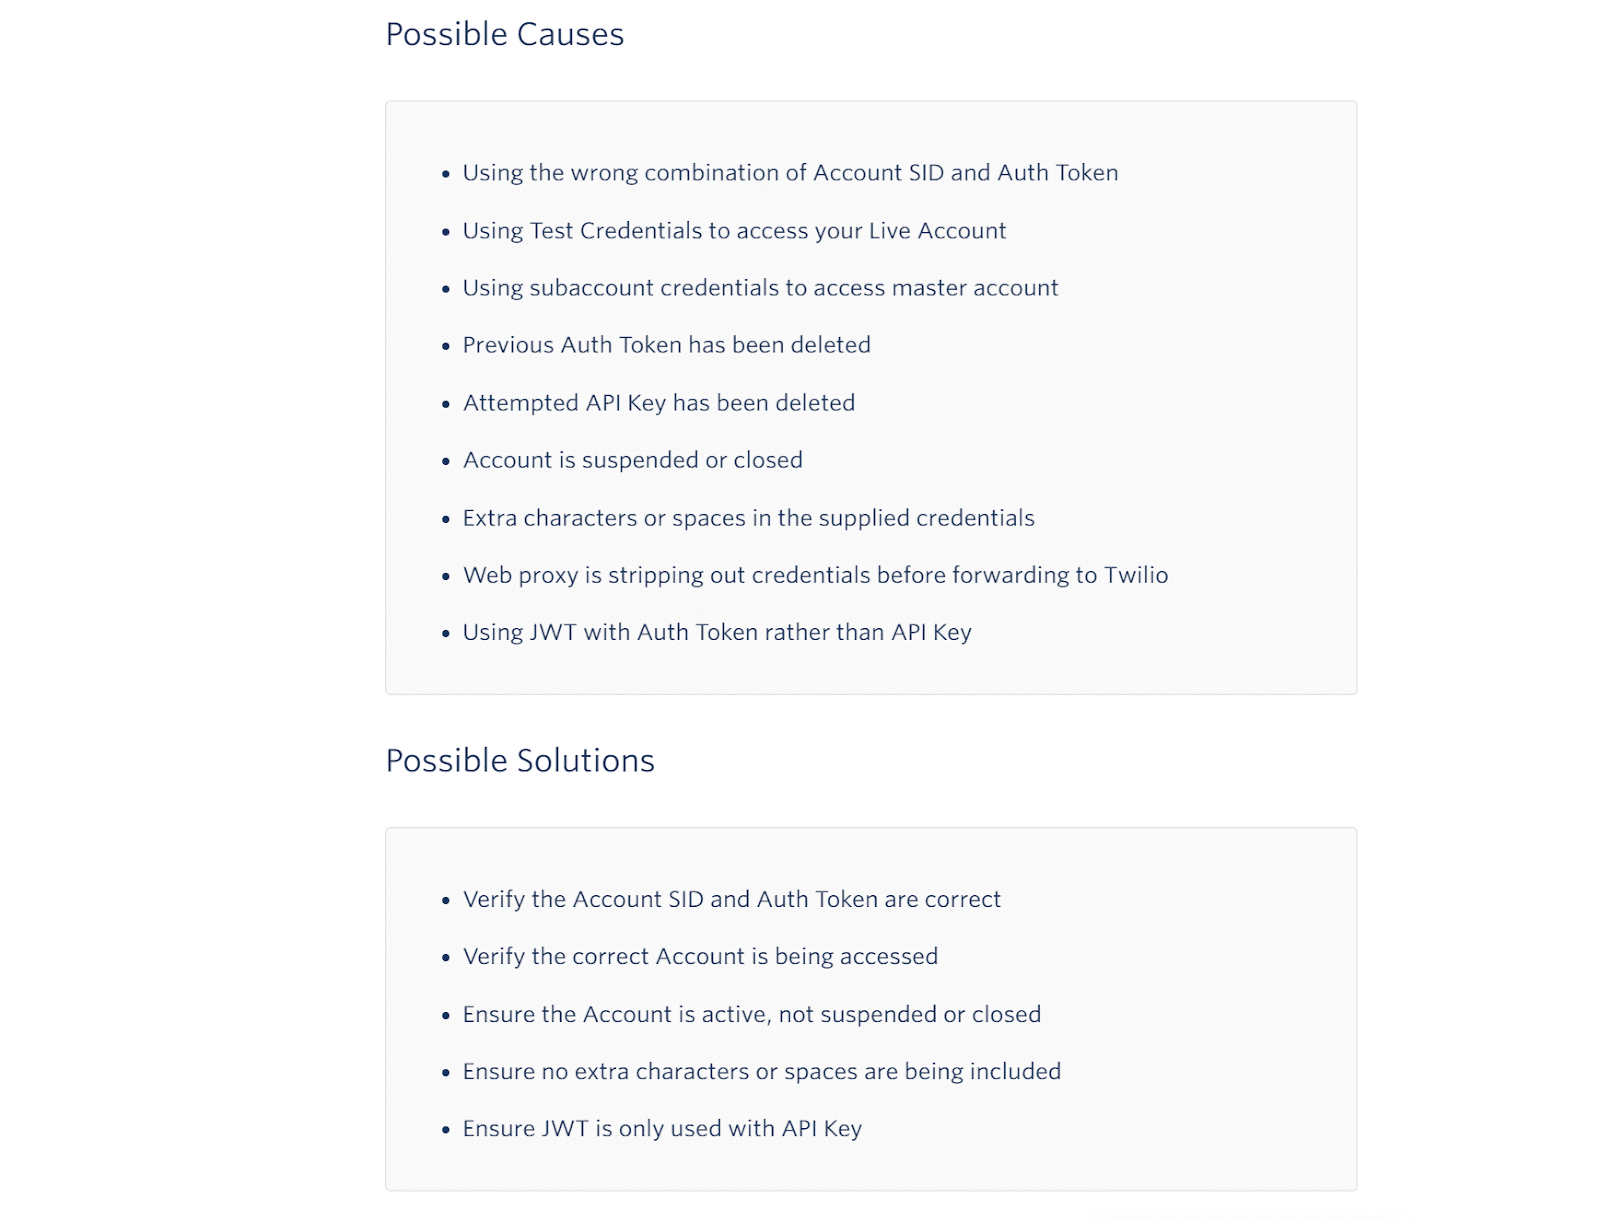Click 'Using JWT with Auth Token' cause
This screenshot has height=1221, width=1600.
pyautogui.click(x=717, y=632)
